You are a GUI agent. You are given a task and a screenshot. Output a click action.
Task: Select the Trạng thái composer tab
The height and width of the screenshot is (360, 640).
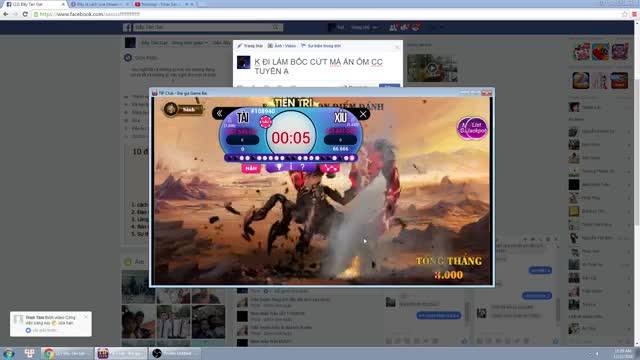tap(250, 46)
